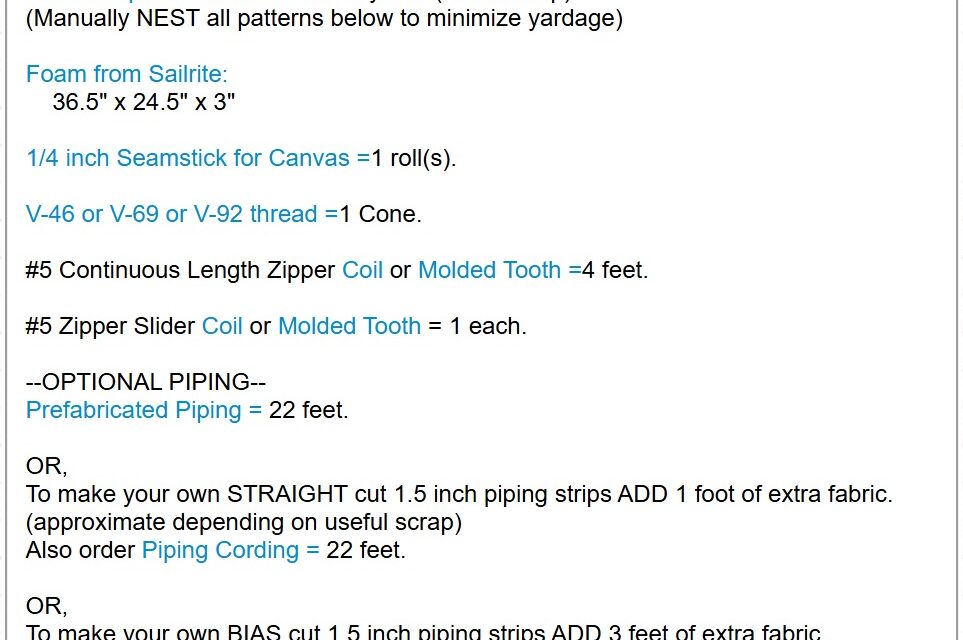Screen dimensions: 963x640
Task: Click the "1 roll(s)." quantity text
Action: pos(414,158)
